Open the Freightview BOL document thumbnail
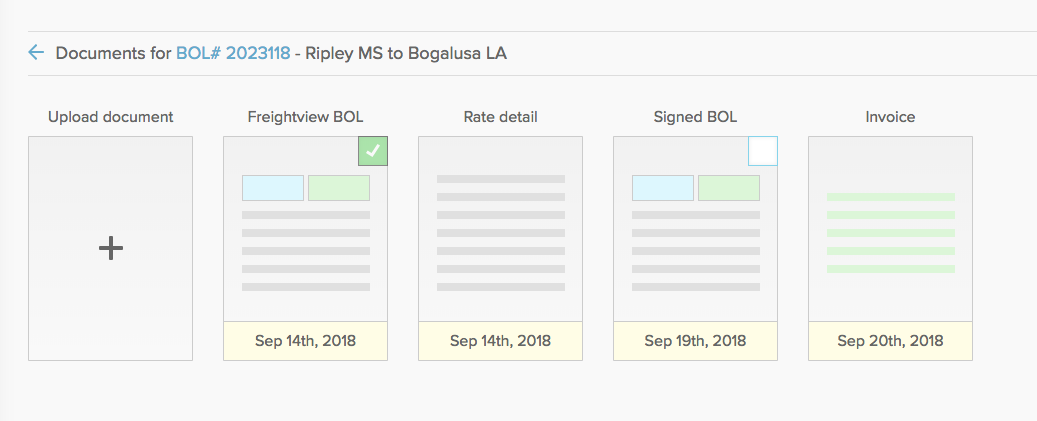This screenshot has width=1037, height=421. click(x=306, y=229)
